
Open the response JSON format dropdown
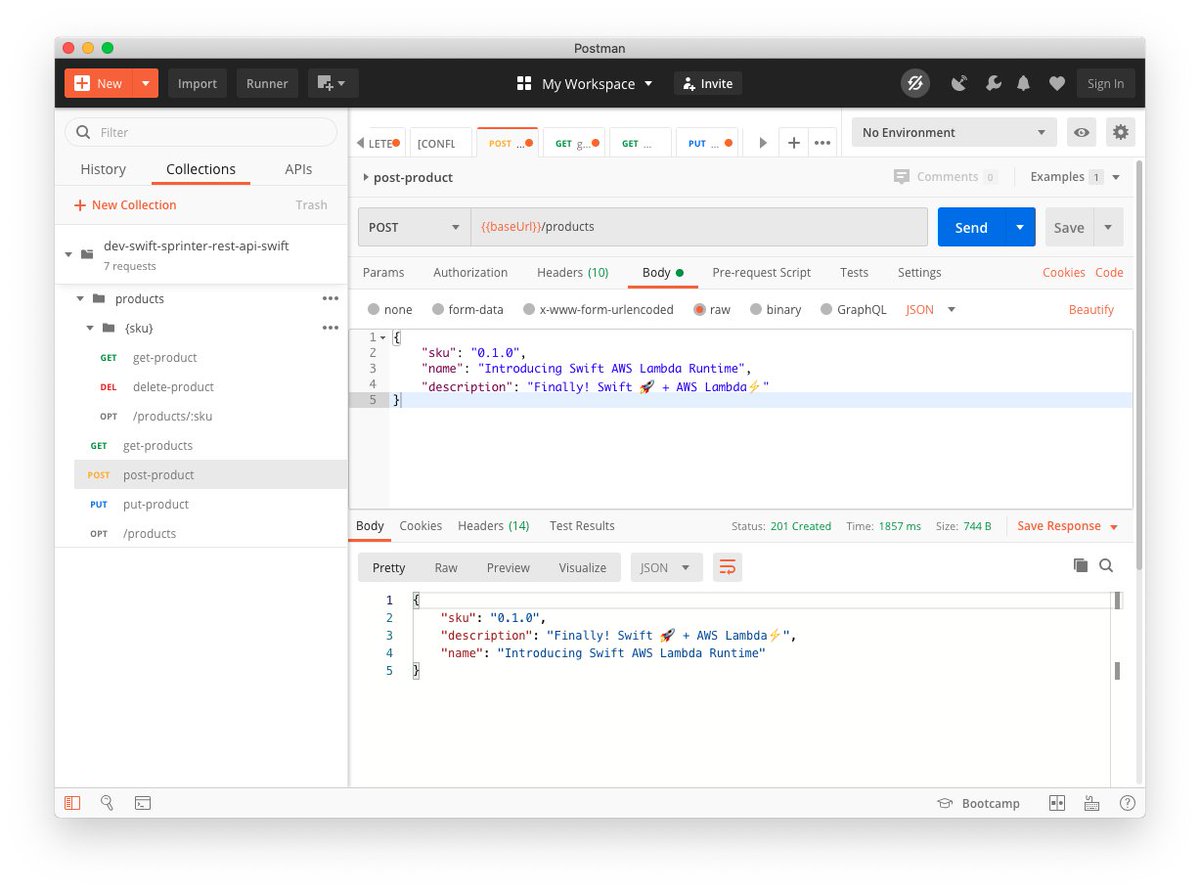666,567
